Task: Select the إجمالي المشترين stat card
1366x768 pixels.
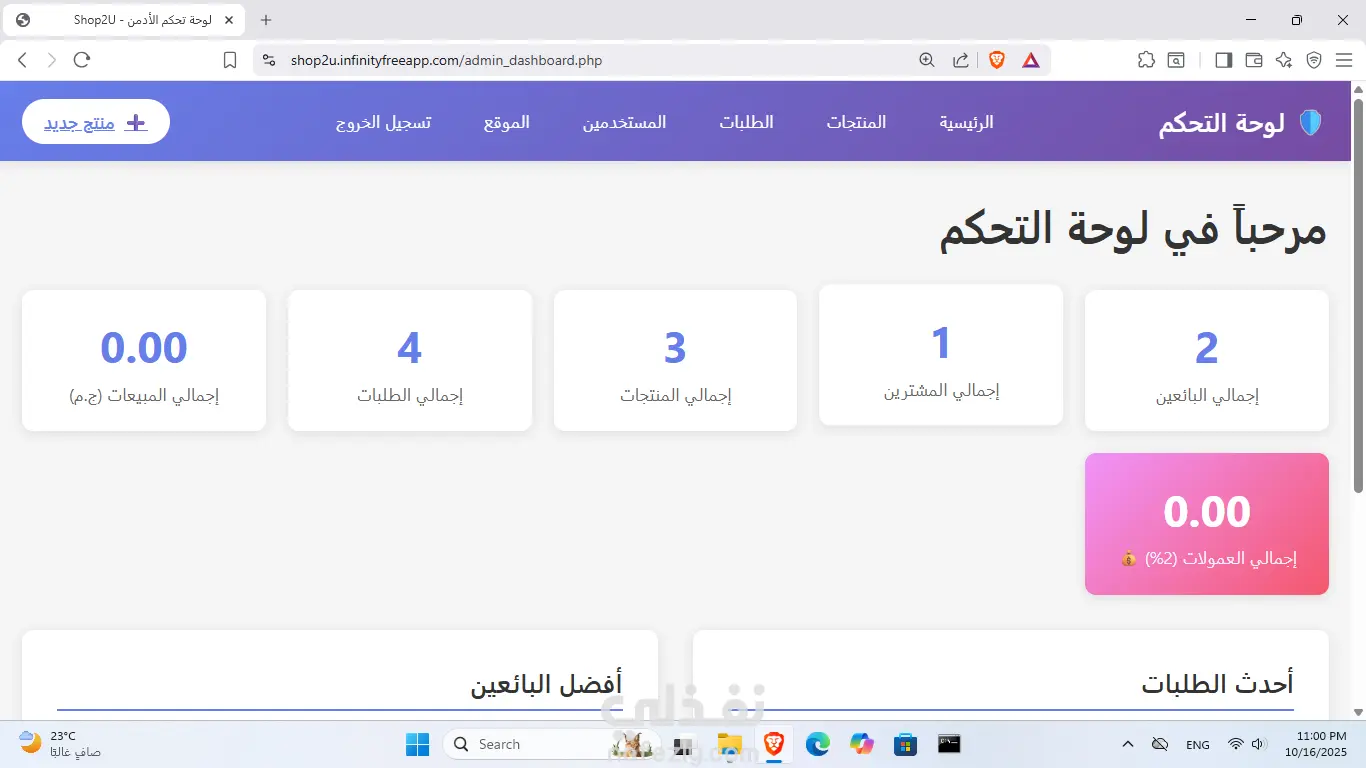Action: 941,355
